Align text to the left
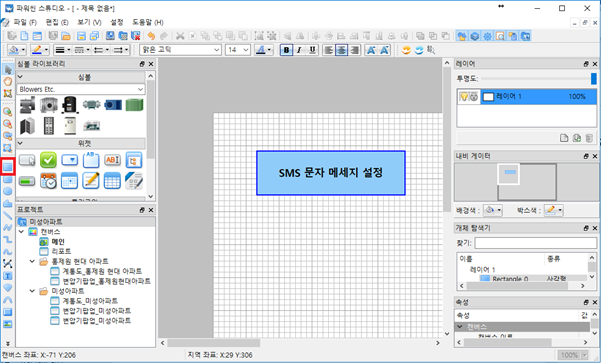 (328, 50)
